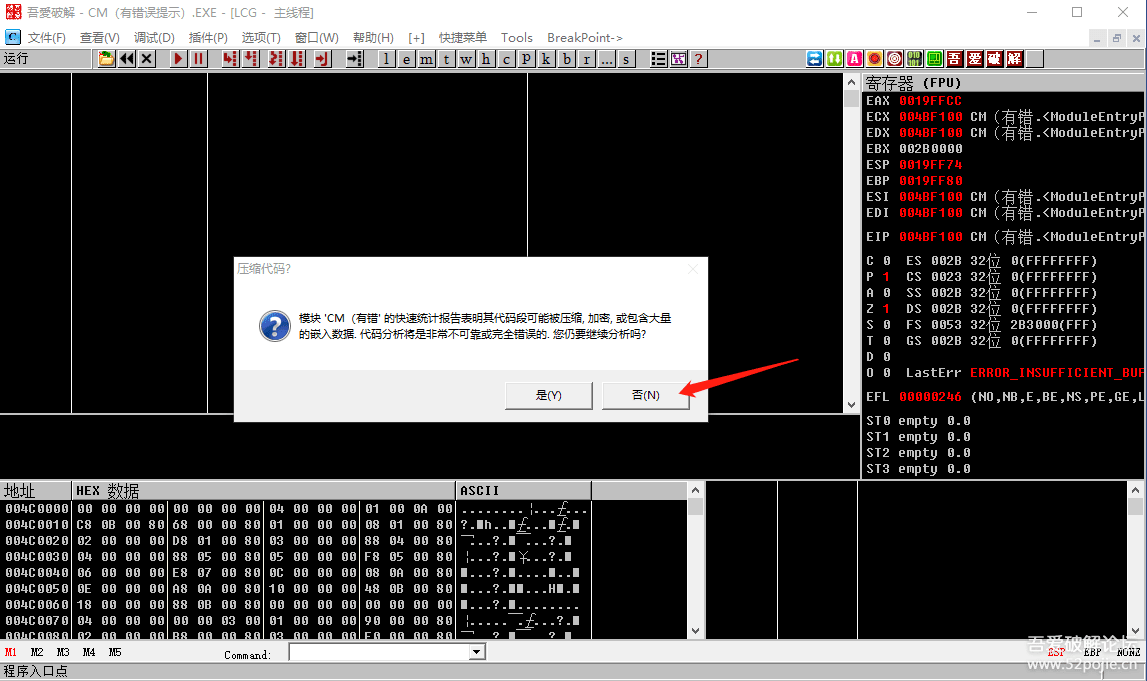Click the Rewind restart program icon
The image size is (1147, 681).
(127, 59)
